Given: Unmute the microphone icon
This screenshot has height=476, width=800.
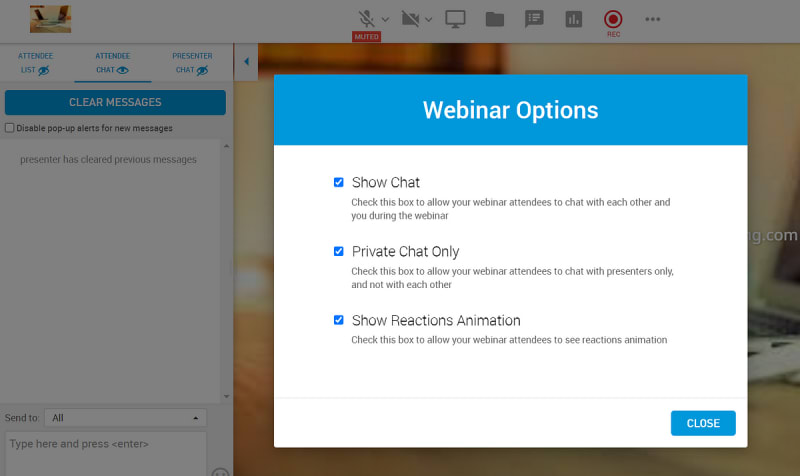Looking at the screenshot, I should pos(367,18).
